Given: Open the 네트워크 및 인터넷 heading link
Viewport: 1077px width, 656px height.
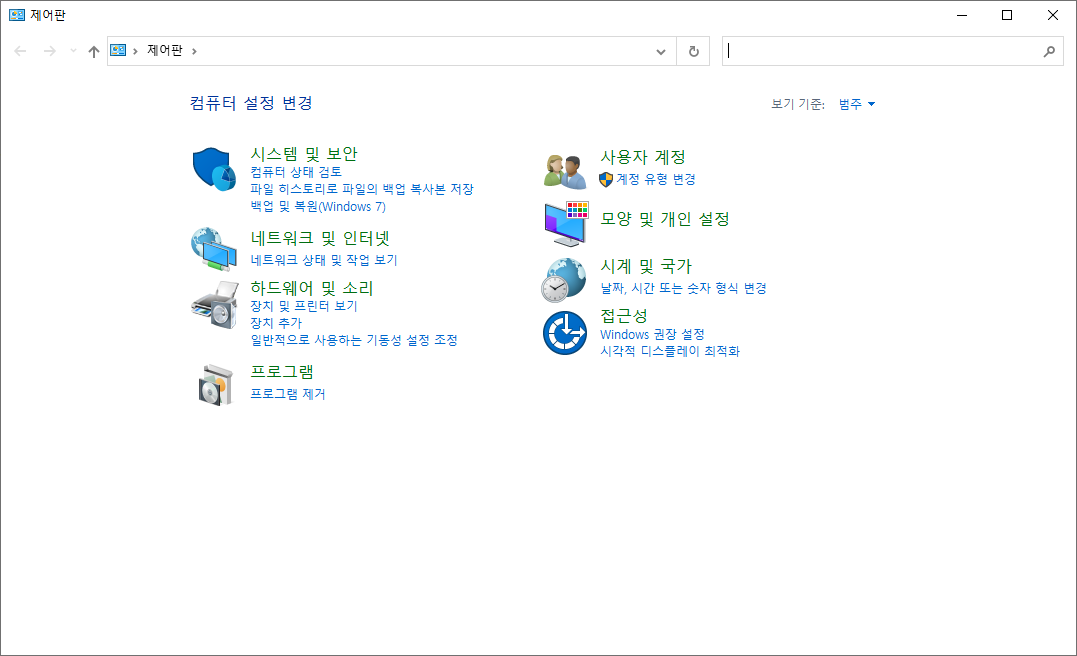Looking at the screenshot, I should 320,238.
